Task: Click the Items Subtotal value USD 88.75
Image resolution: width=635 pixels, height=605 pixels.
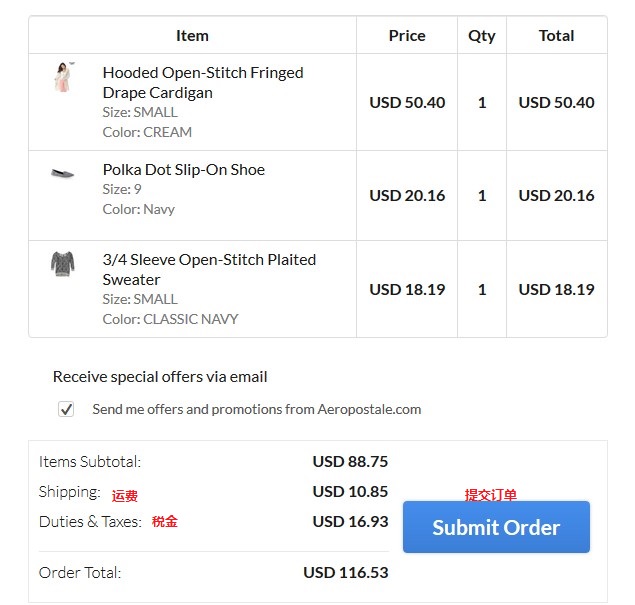Action: pyautogui.click(x=350, y=461)
